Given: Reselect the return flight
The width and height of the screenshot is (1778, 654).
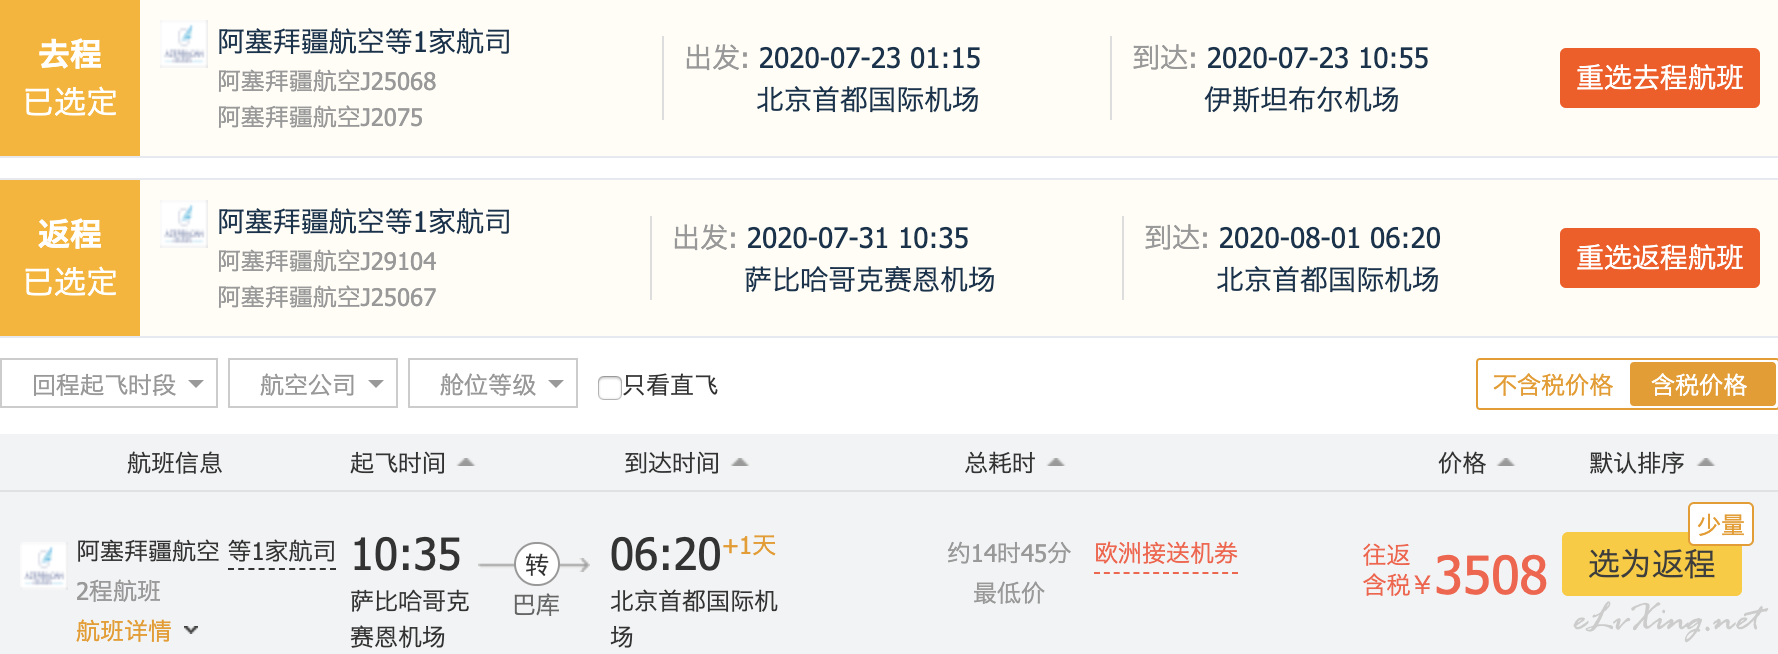Looking at the screenshot, I should pos(1659,258).
